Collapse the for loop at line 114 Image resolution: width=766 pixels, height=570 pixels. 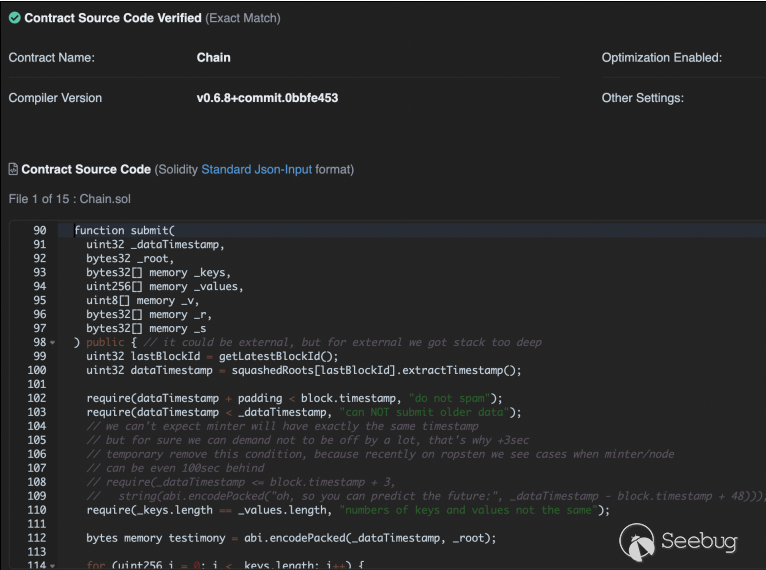[x=52, y=566]
